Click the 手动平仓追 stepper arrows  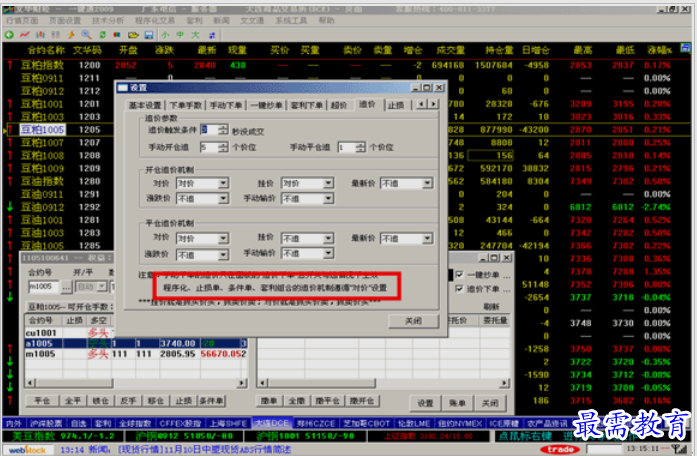pyautogui.click(x=361, y=147)
